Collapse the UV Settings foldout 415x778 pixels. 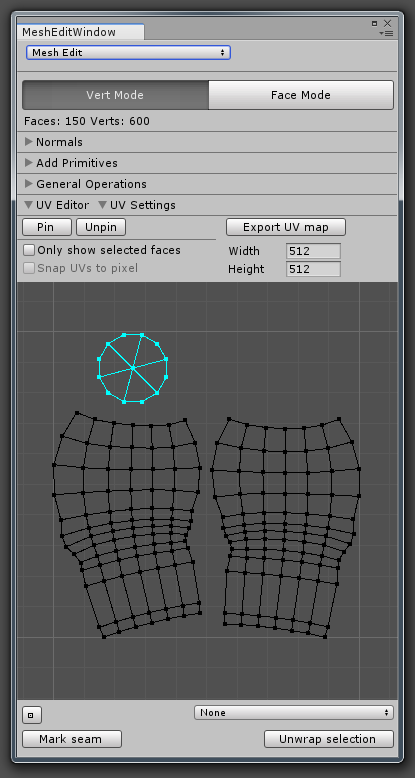point(137,205)
